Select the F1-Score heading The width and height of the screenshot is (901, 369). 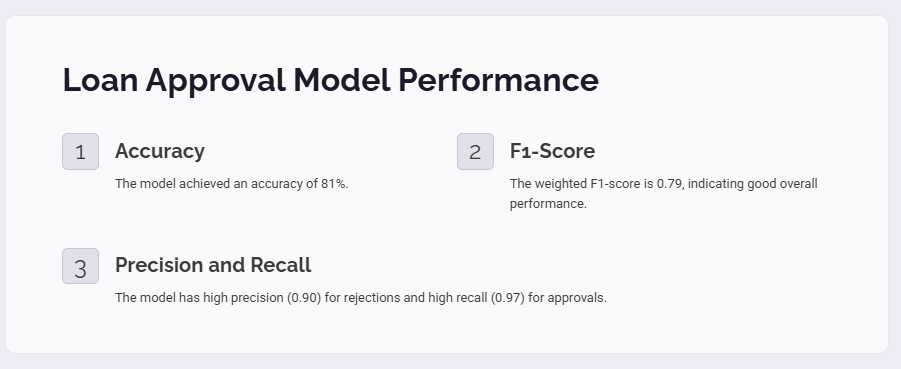click(x=552, y=151)
